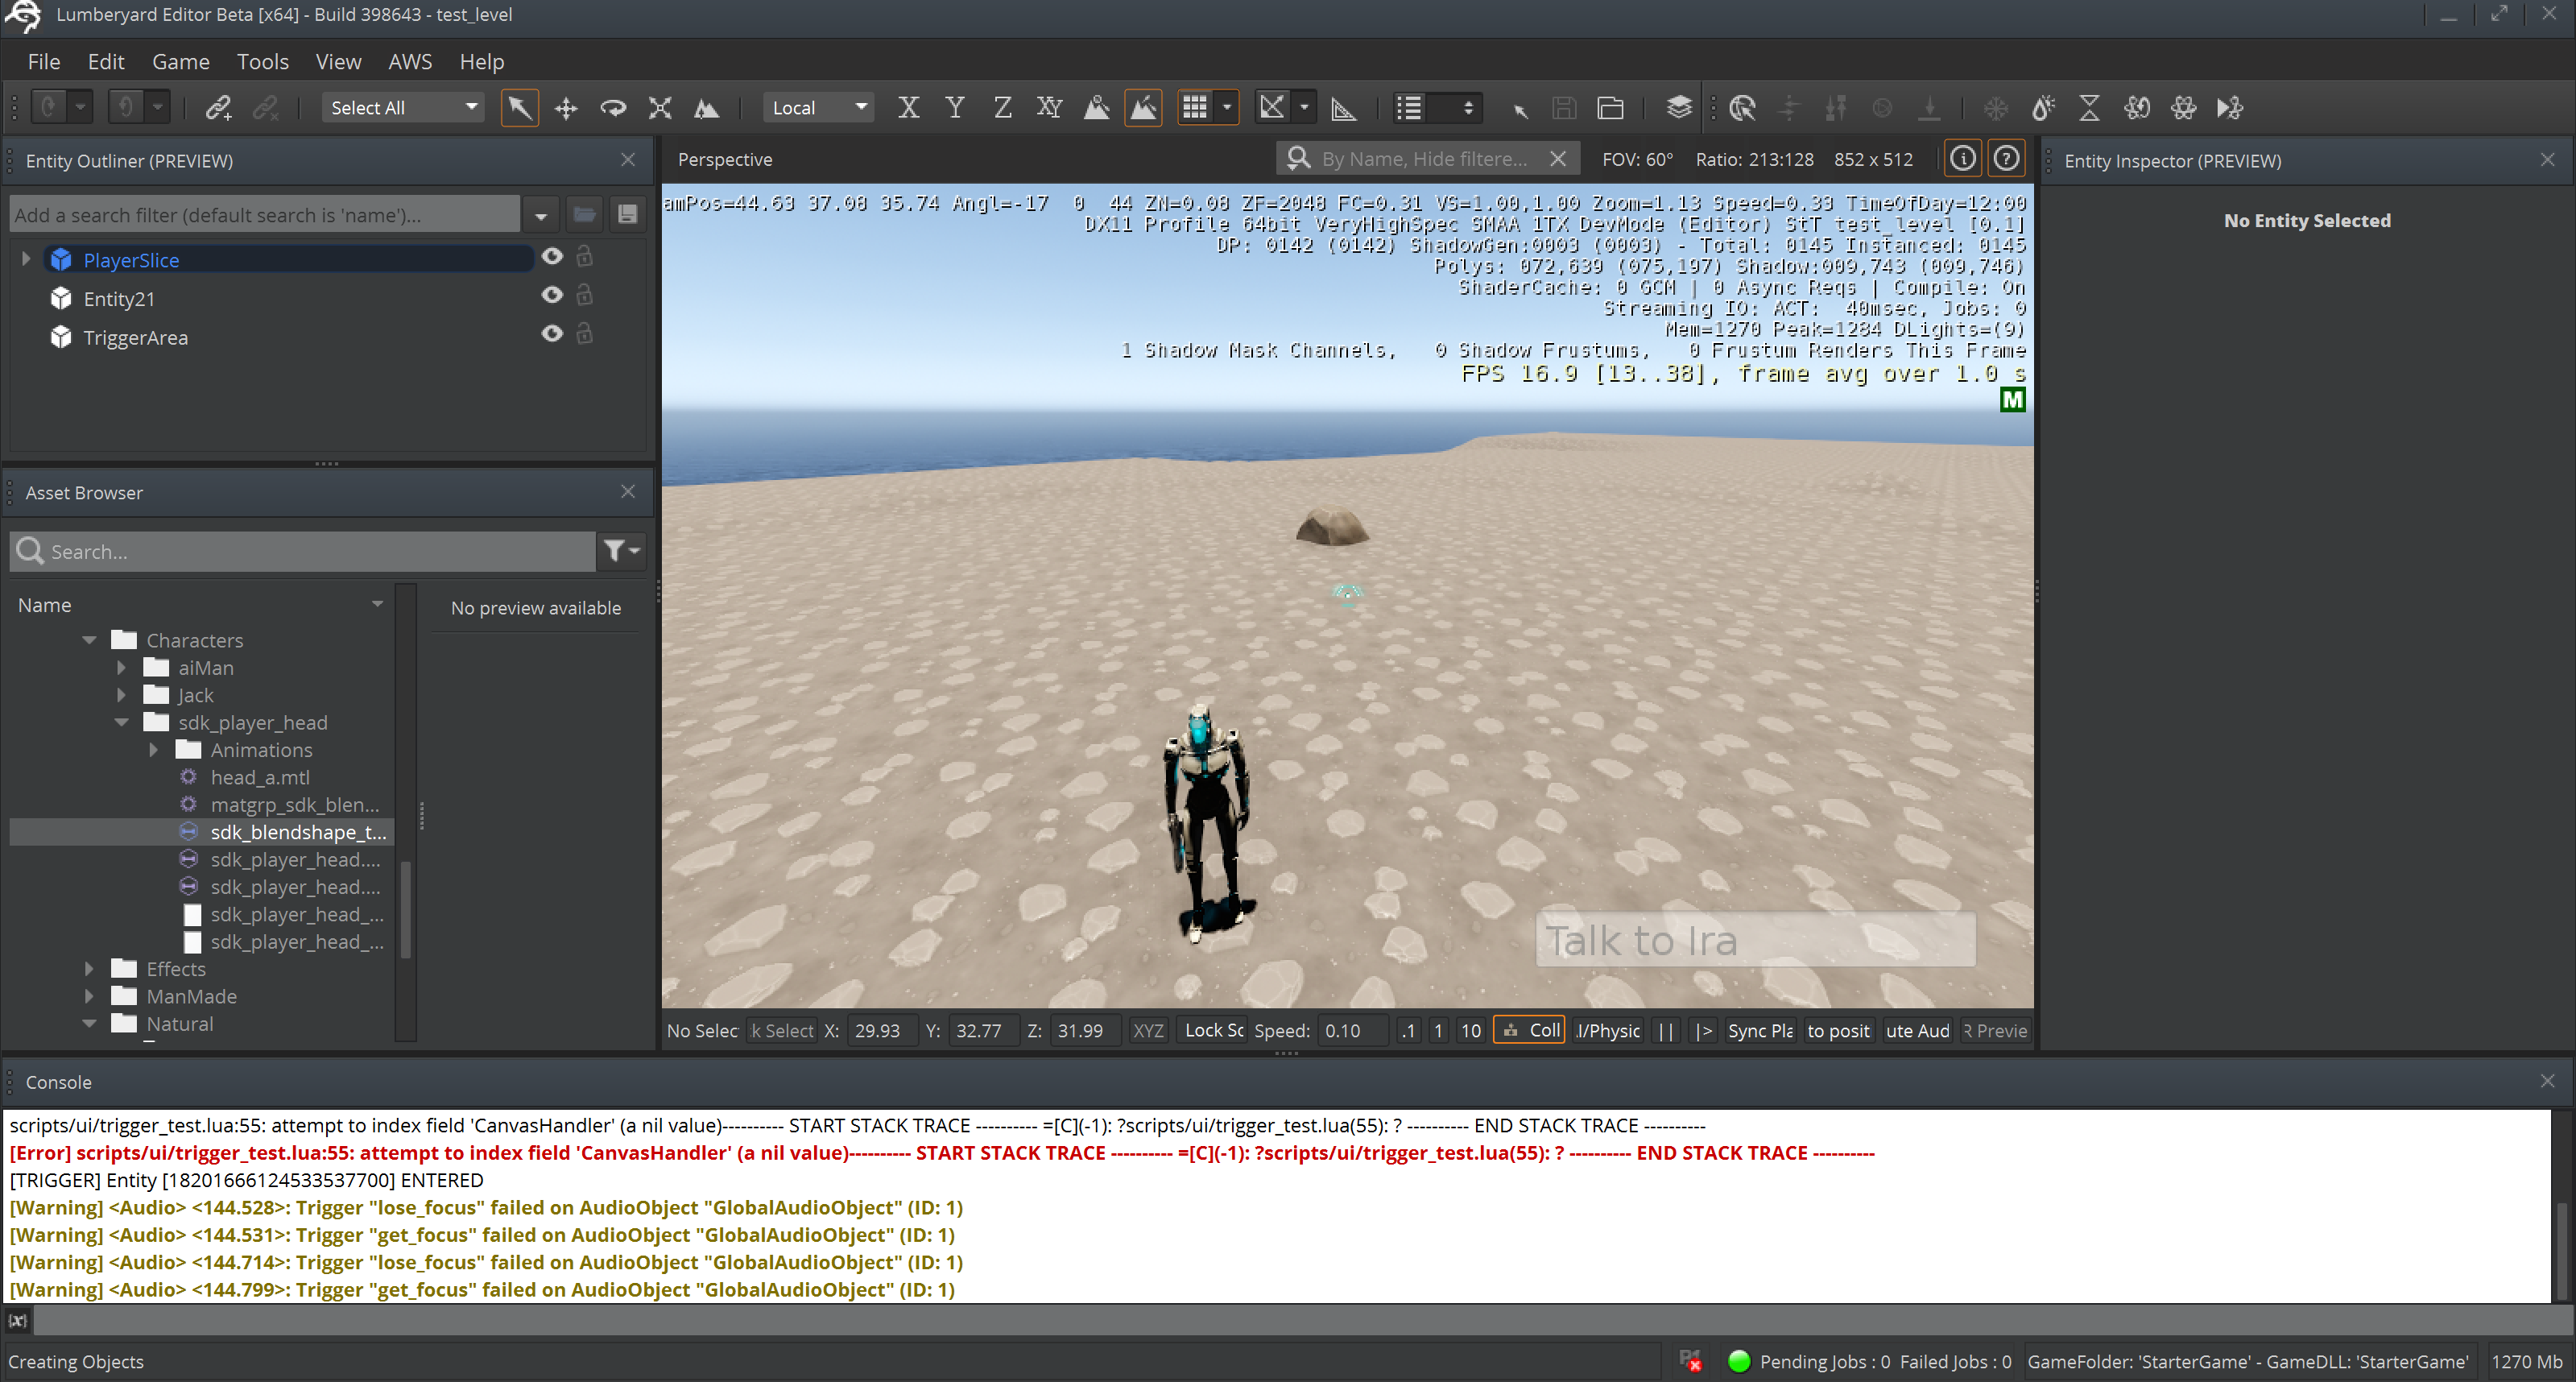Click the load selection folder icon
The image size is (2576, 1382).
click(x=1610, y=108)
